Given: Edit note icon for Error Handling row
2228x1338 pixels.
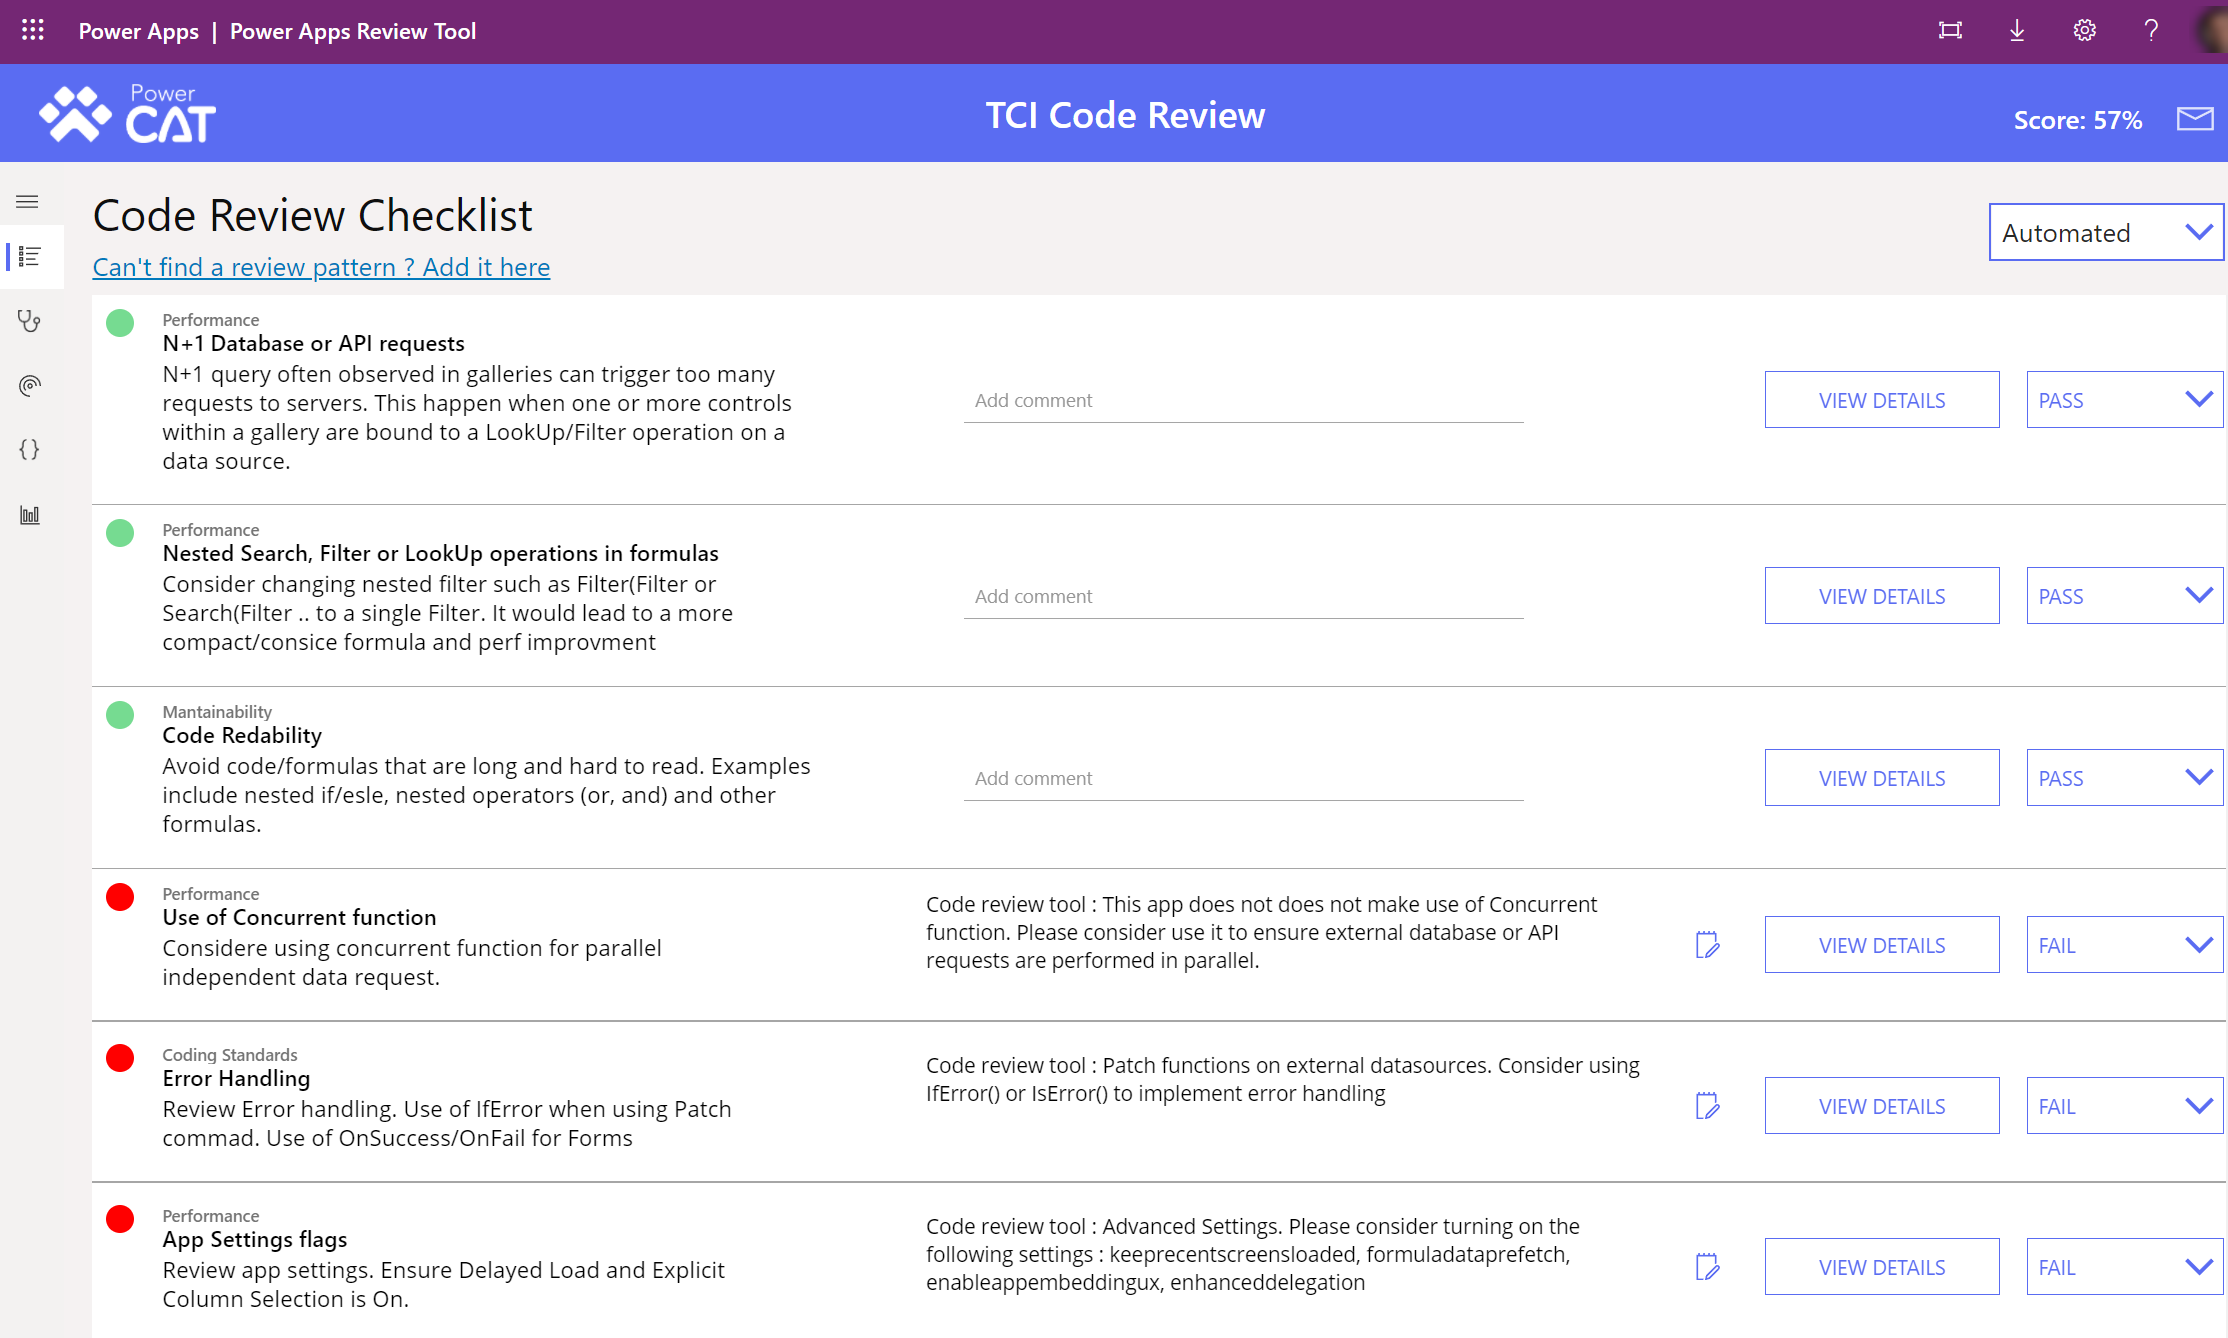Looking at the screenshot, I should [1707, 1105].
